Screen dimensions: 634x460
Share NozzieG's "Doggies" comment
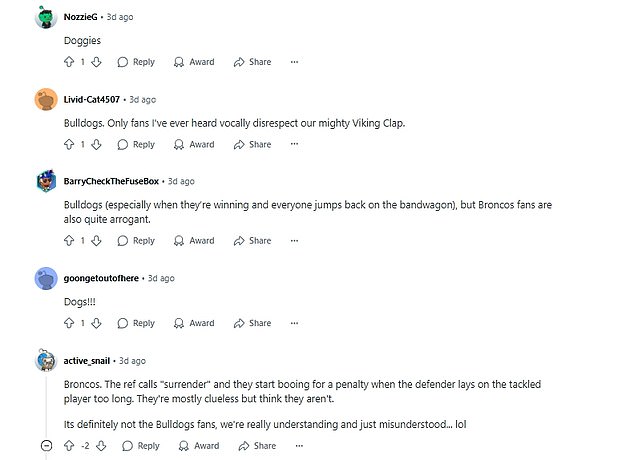pos(252,62)
